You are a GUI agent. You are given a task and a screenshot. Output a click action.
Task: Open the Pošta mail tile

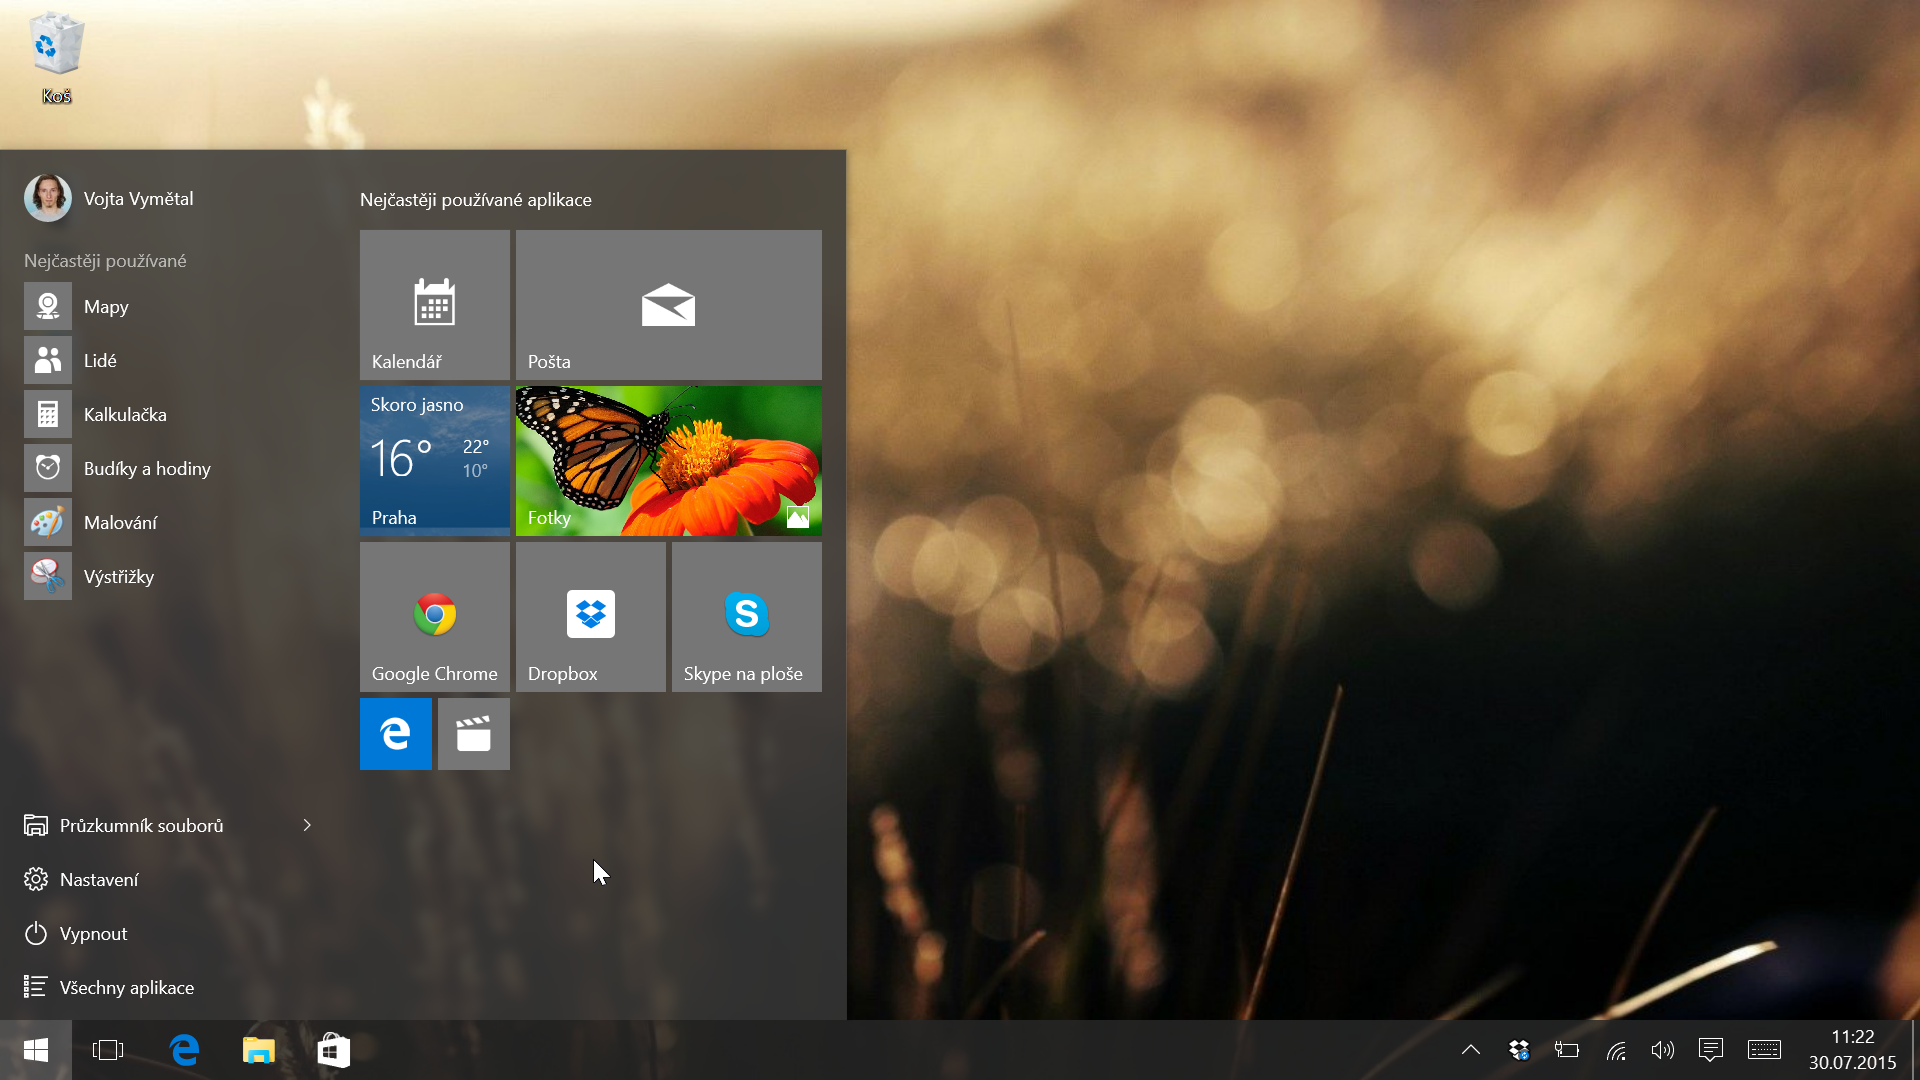pos(668,304)
